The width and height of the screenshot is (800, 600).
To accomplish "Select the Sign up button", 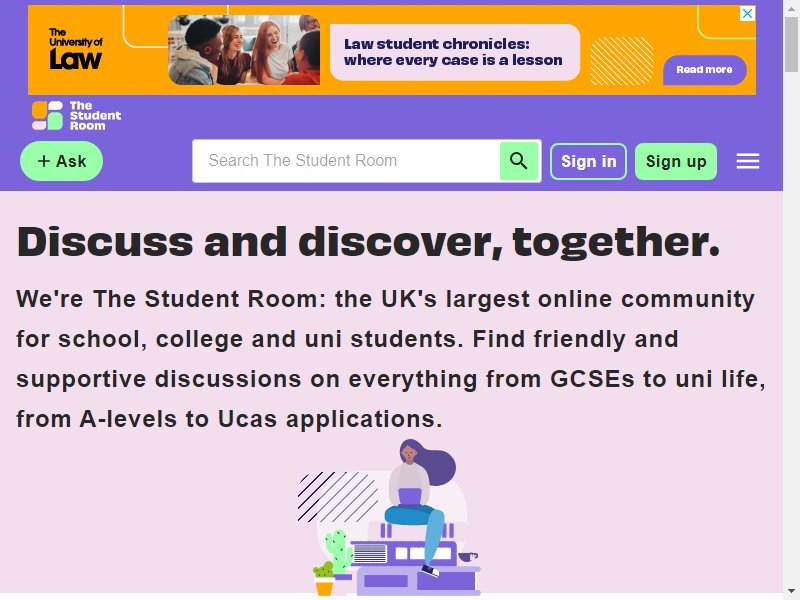I will pyautogui.click(x=676, y=162).
